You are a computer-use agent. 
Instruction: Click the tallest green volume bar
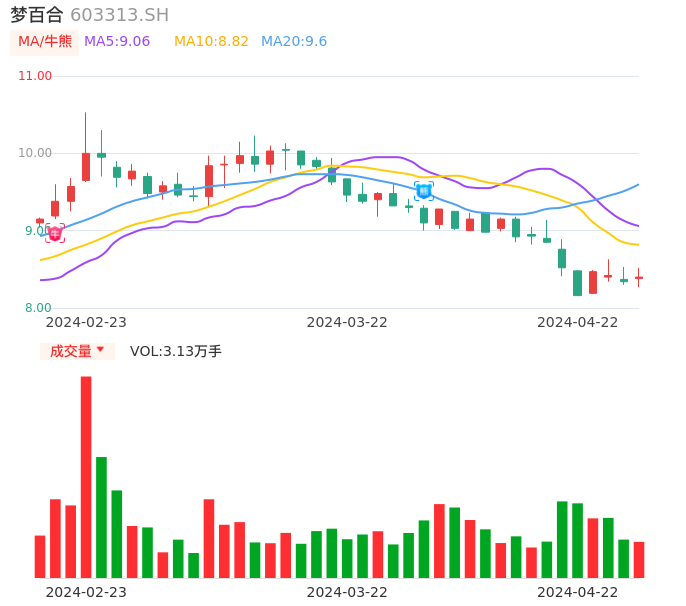101,516
